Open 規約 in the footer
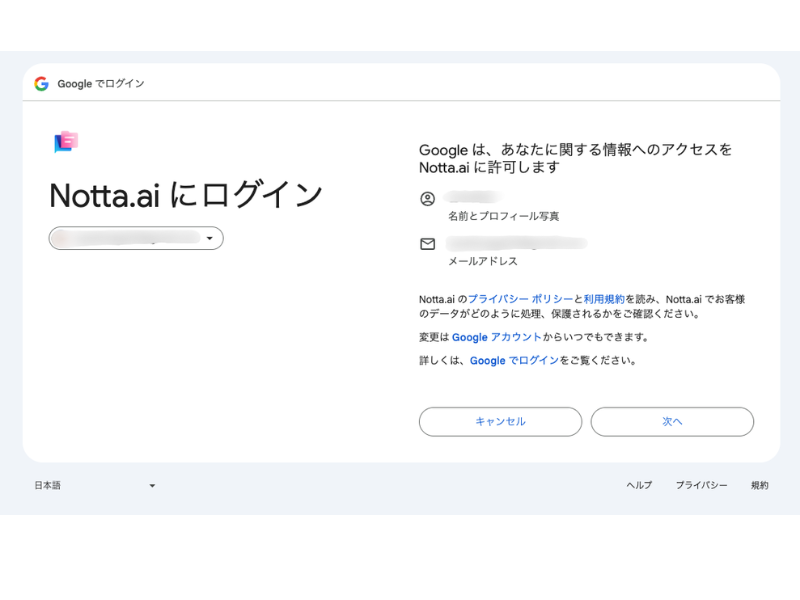 pos(760,485)
